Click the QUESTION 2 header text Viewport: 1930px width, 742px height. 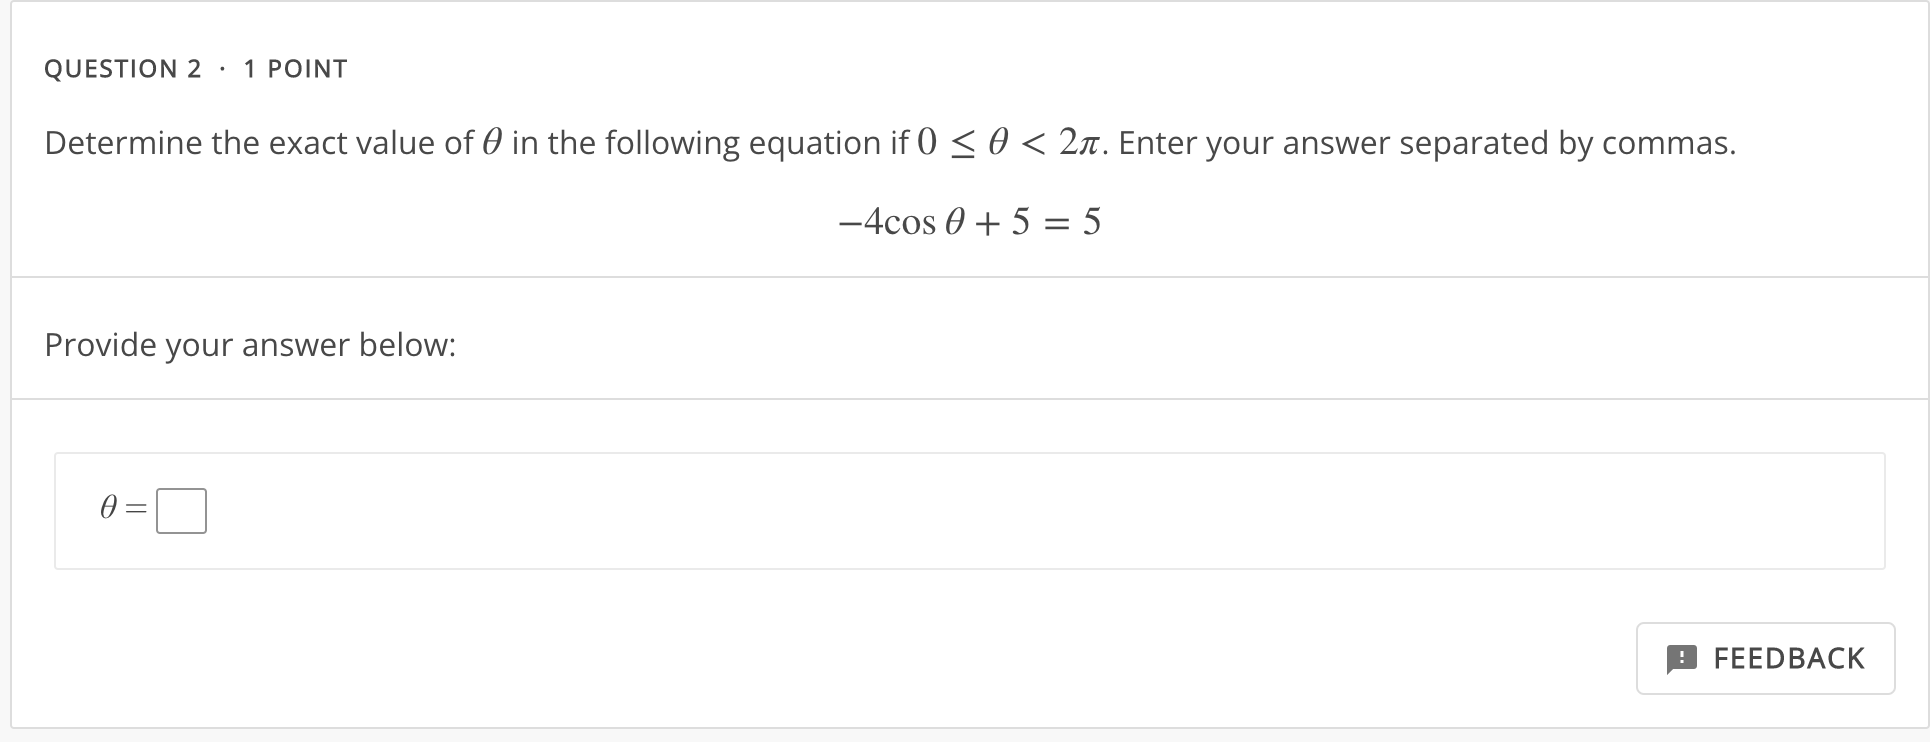tap(123, 68)
